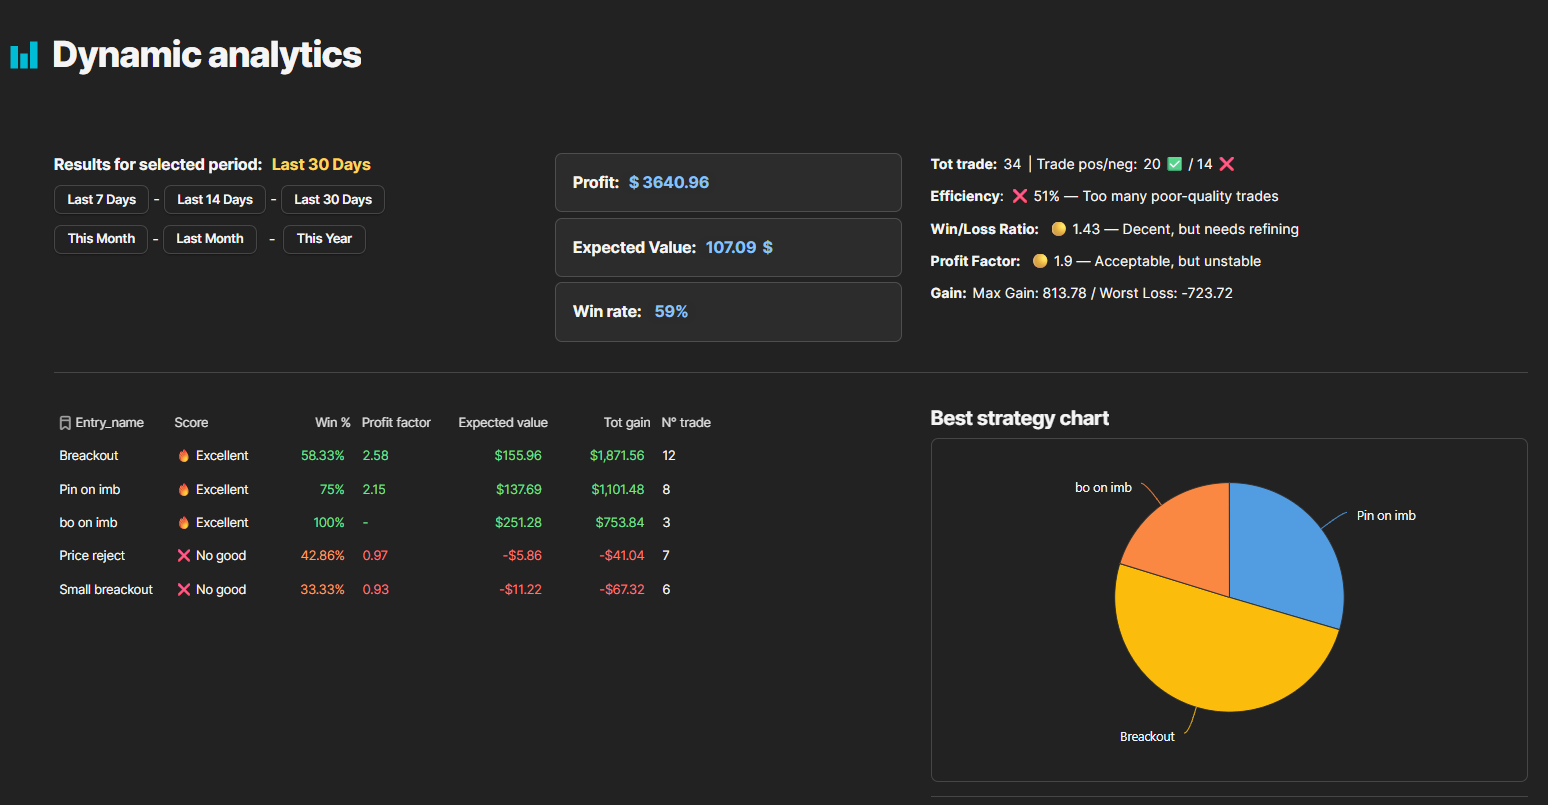This screenshot has width=1548, height=805.
Task: Click the flame icon in Breackout row
Action: [x=184, y=456]
